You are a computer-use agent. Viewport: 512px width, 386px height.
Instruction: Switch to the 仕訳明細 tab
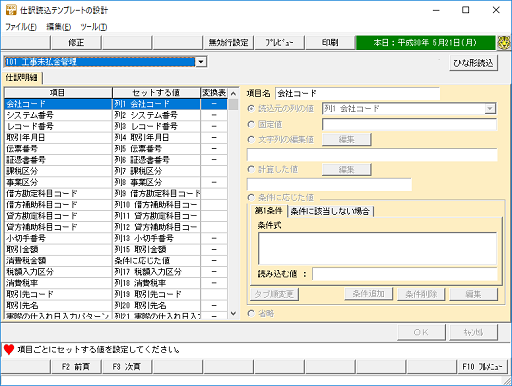[x=22, y=78]
